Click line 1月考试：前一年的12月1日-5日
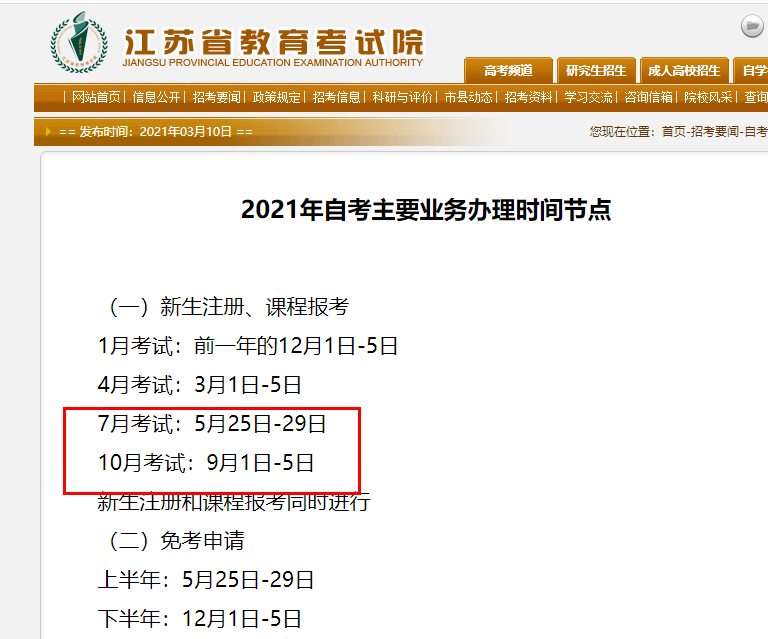This screenshot has height=639, width=768. point(247,346)
